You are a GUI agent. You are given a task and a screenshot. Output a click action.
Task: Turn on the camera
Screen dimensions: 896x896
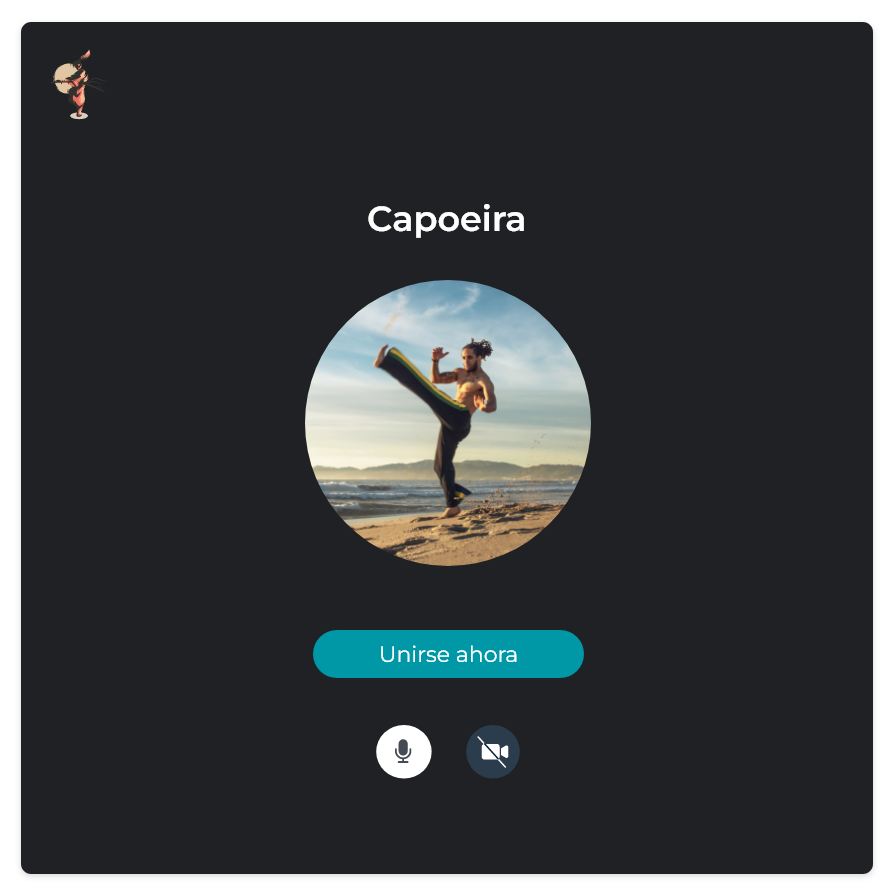493,751
